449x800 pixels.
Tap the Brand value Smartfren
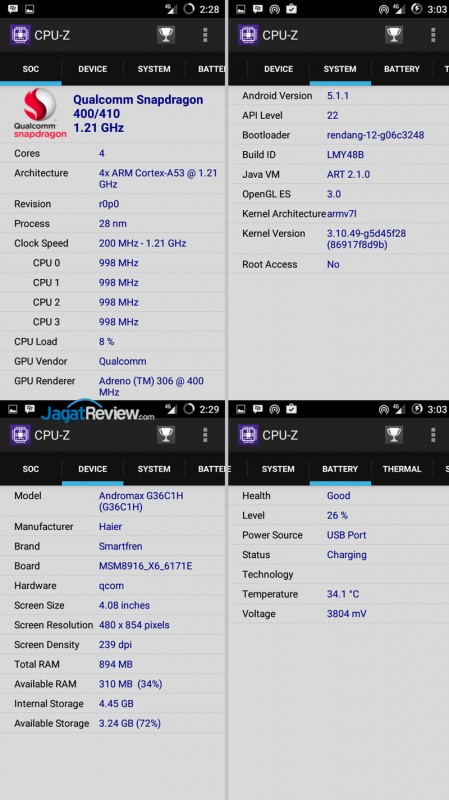click(x=120, y=546)
